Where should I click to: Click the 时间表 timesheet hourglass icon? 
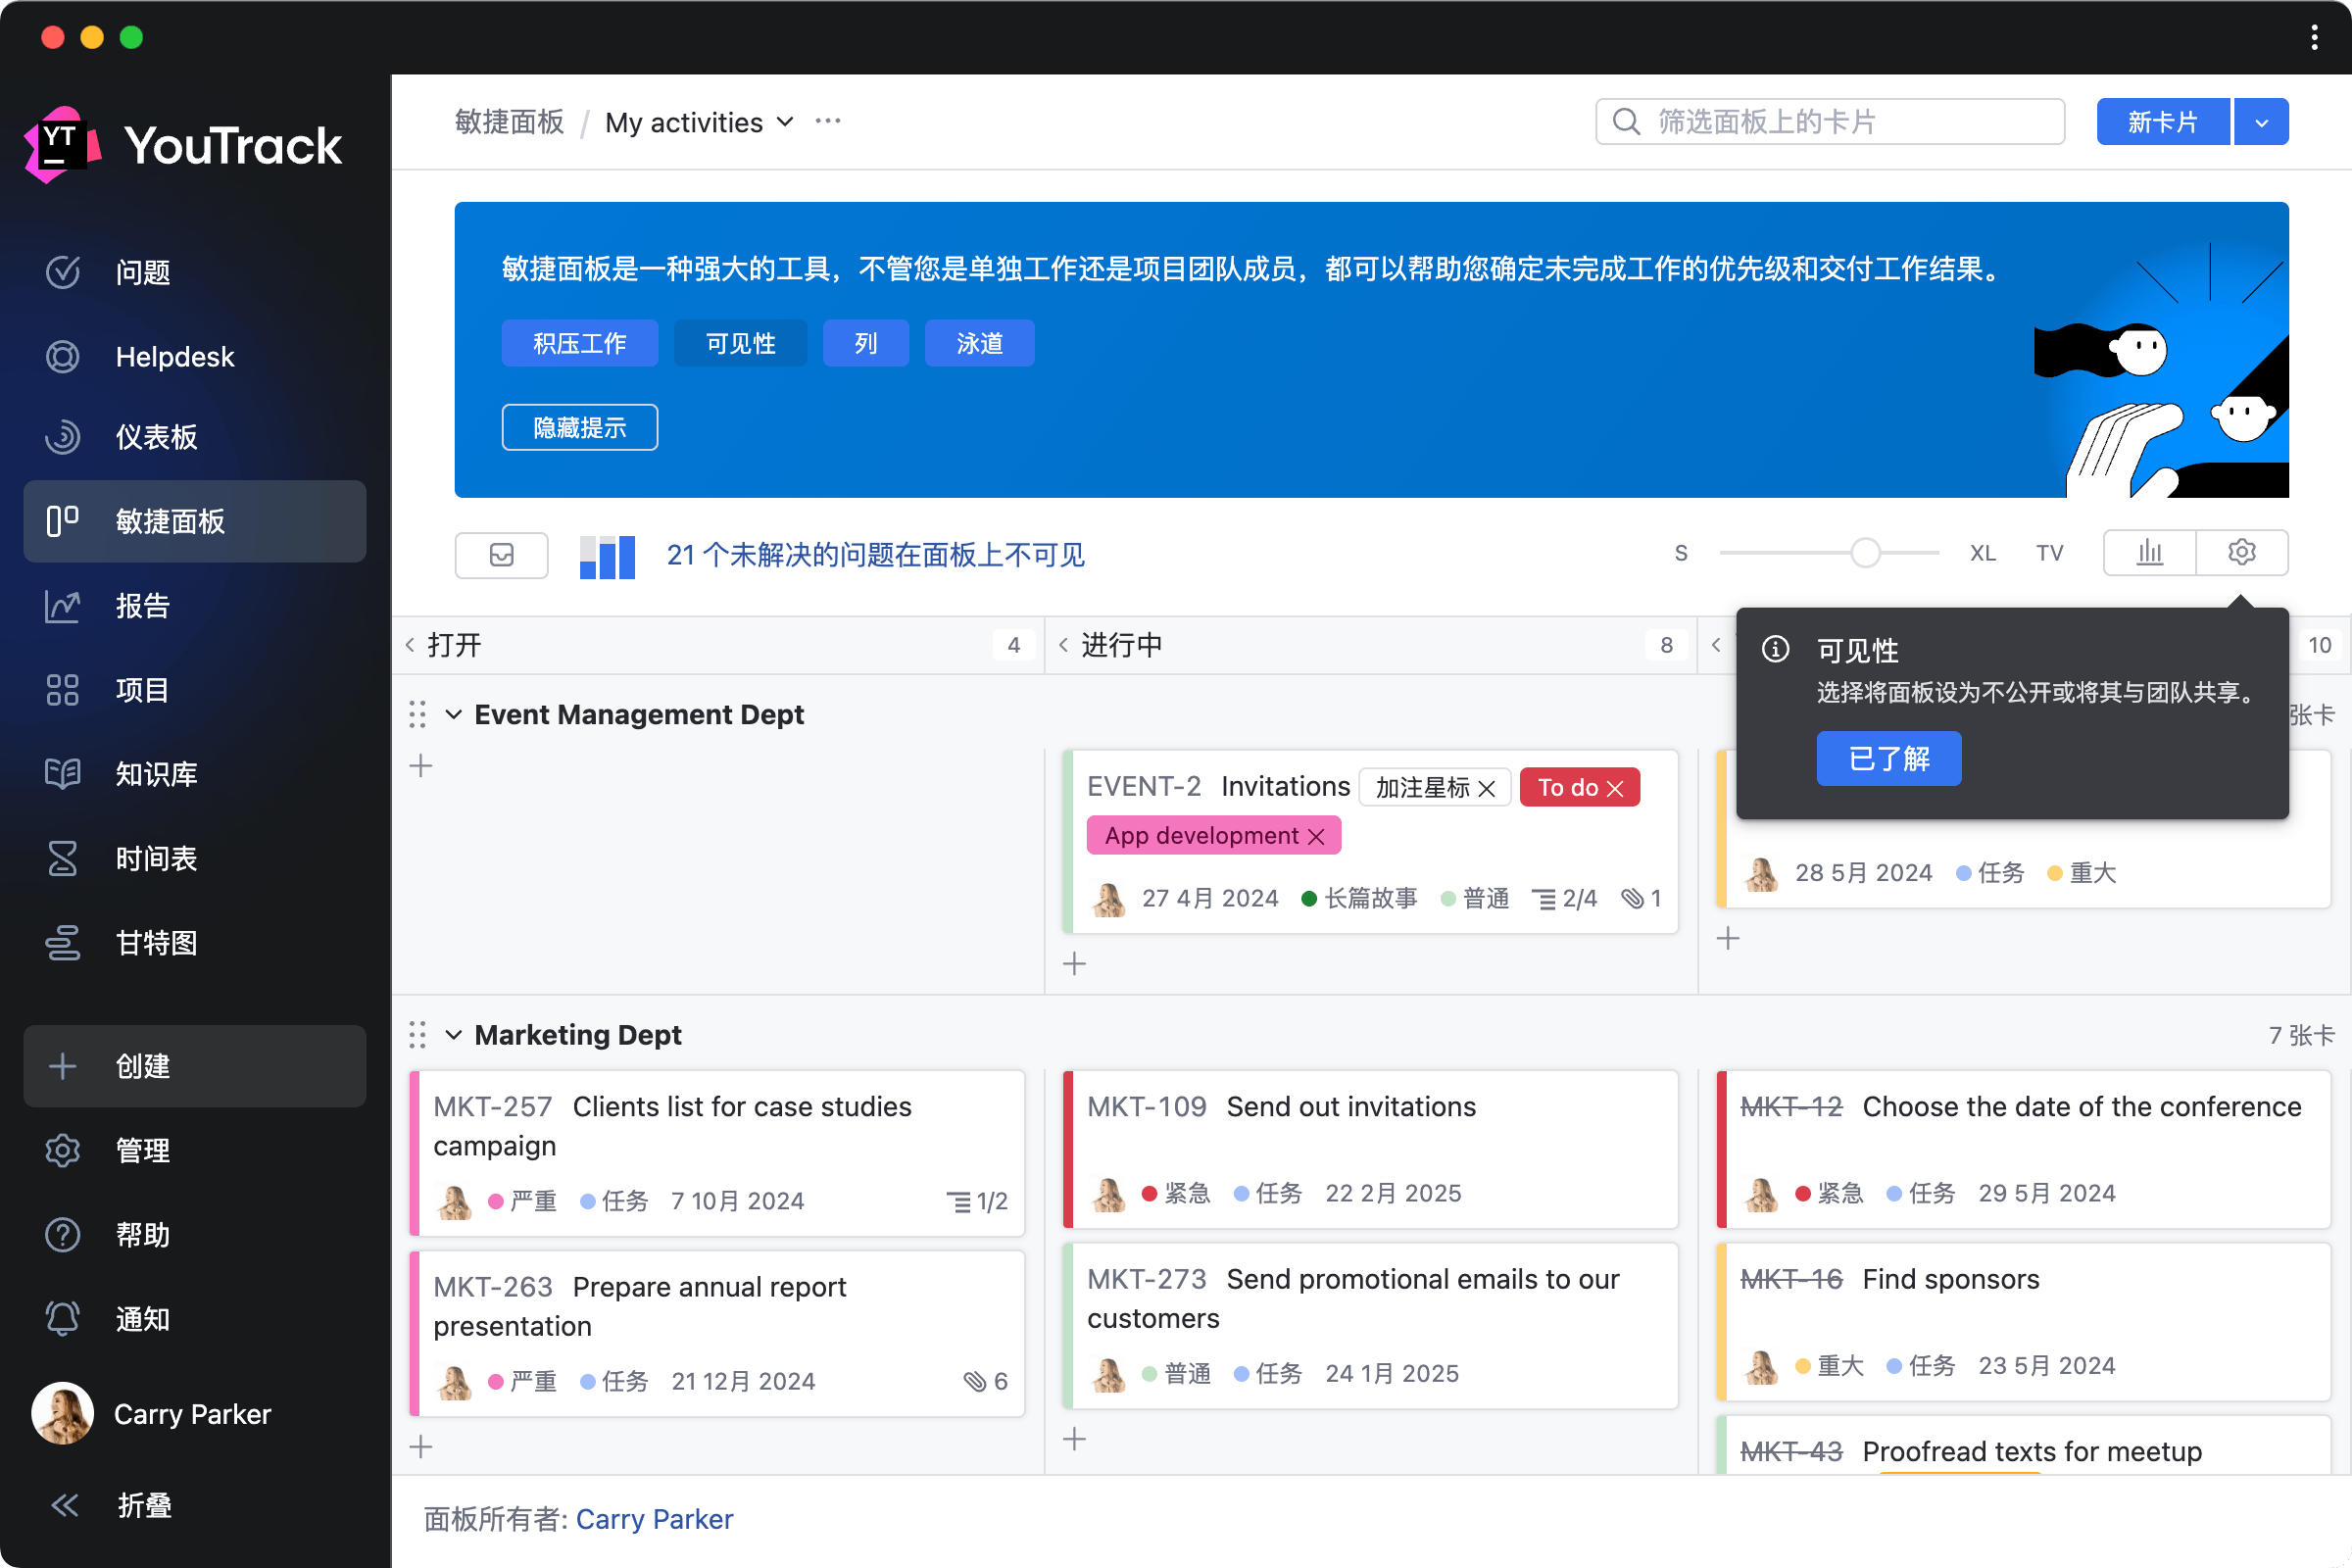(63, 858)
